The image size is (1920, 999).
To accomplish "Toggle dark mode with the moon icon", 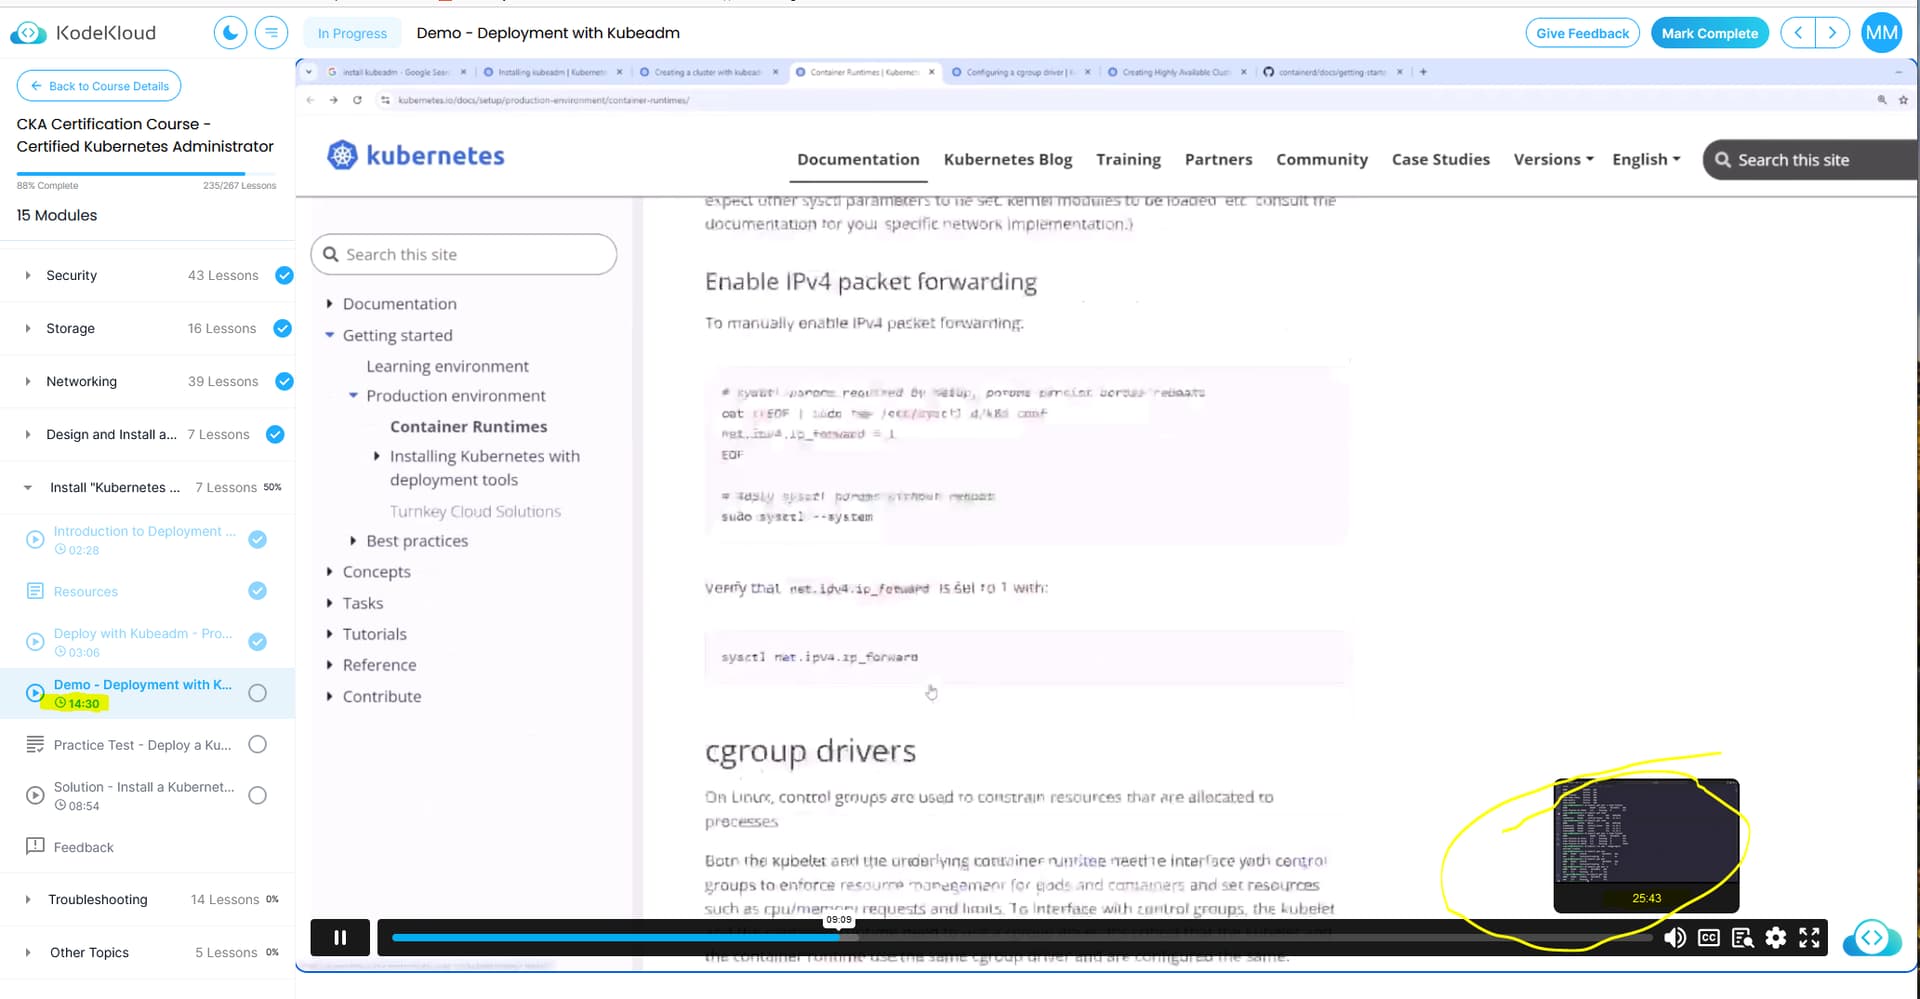I will click(230, 33).
